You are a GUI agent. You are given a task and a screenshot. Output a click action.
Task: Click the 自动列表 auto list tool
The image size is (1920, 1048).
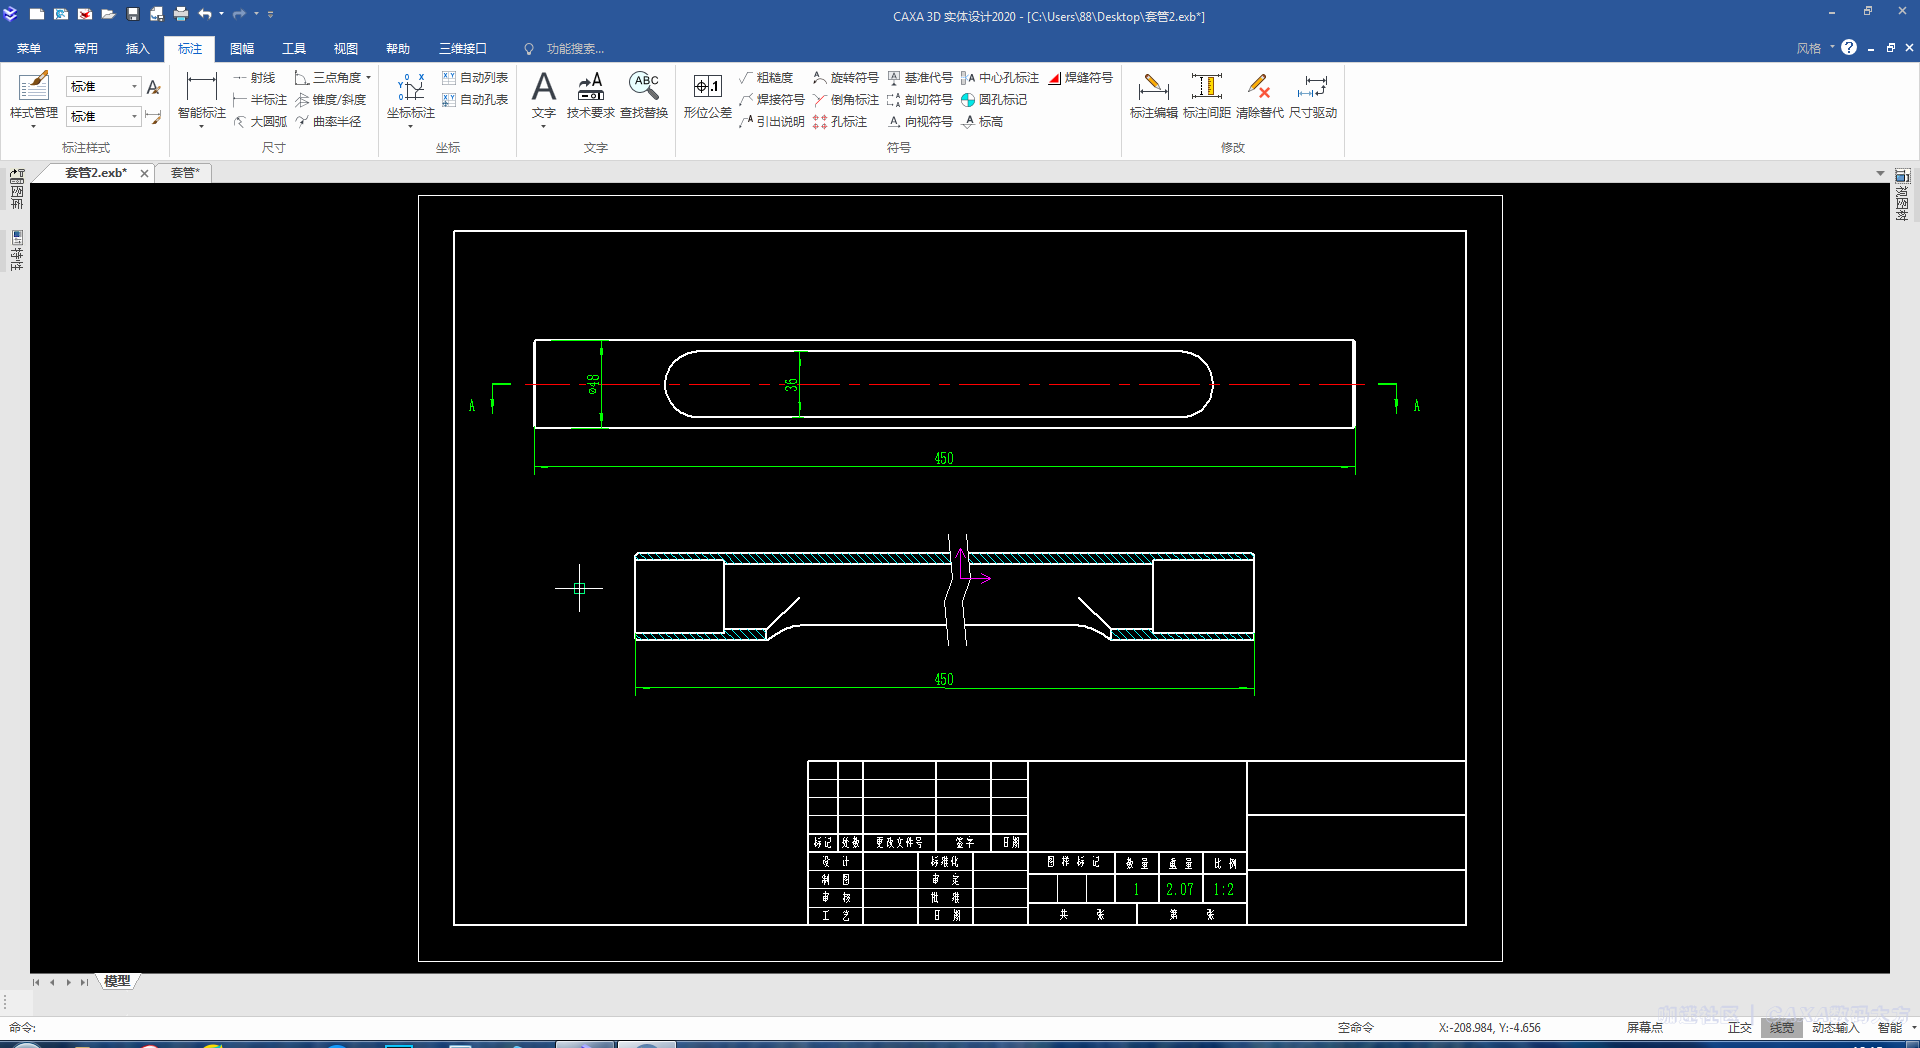coord(475,78)
